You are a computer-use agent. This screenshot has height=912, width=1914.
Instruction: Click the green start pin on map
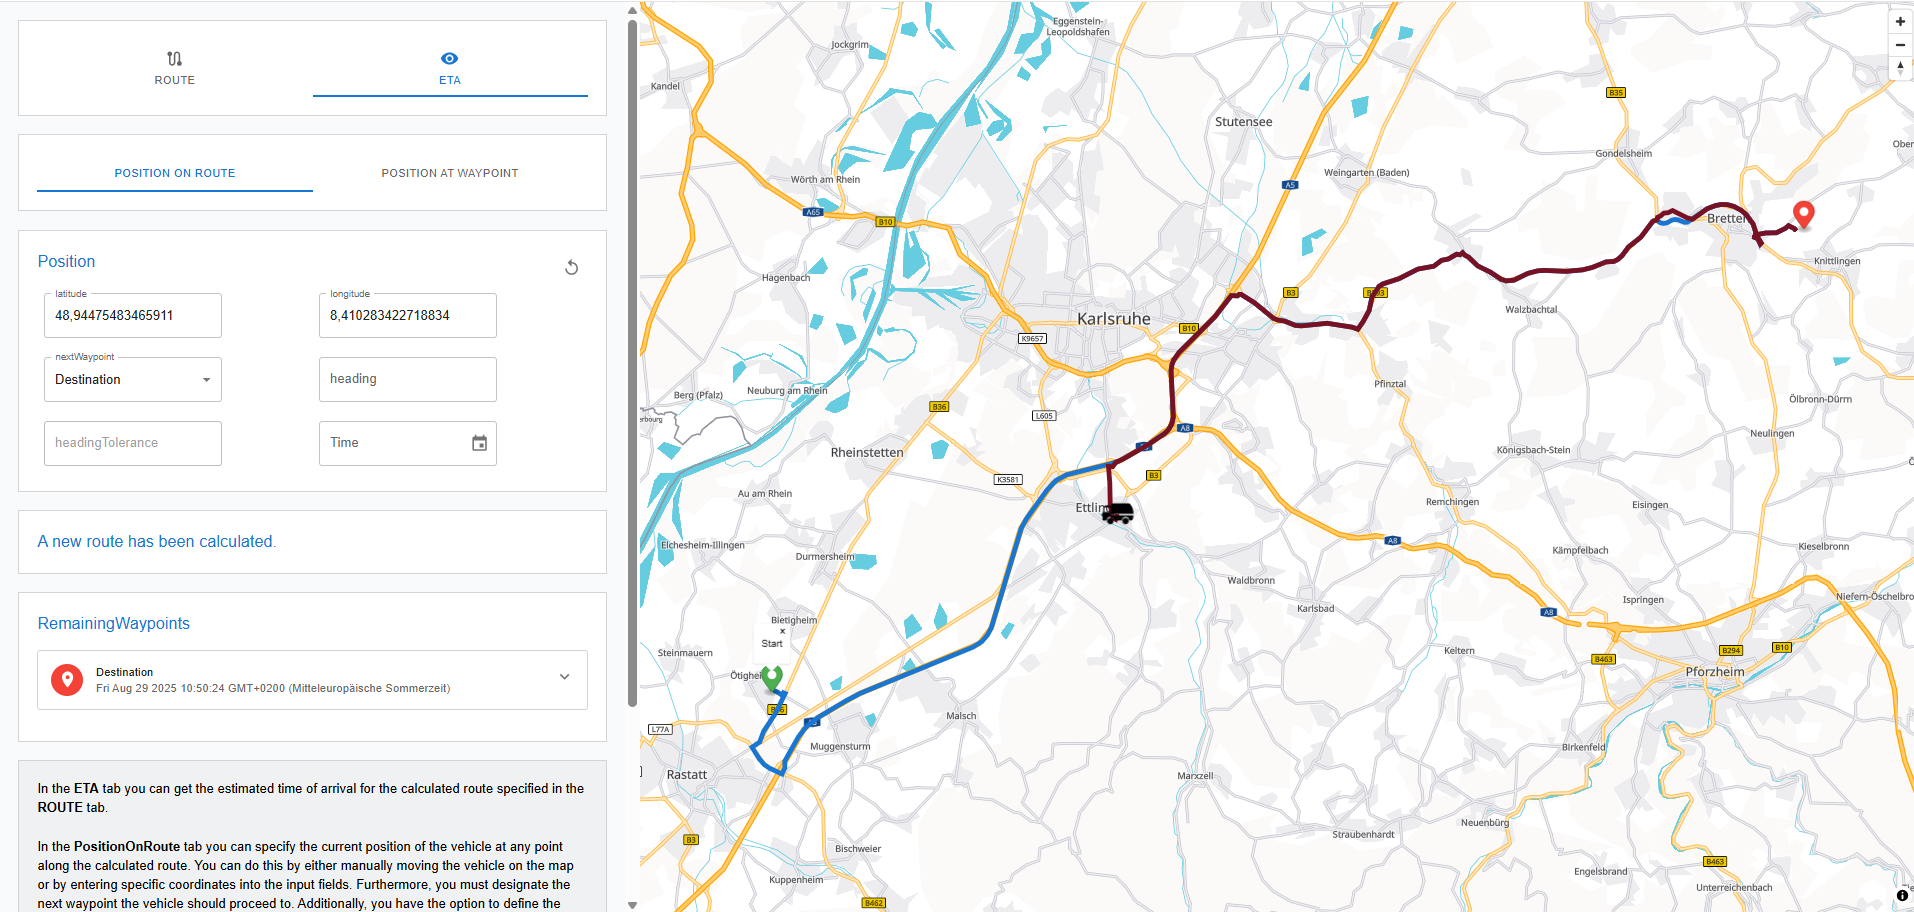click(x=772, y=677)
